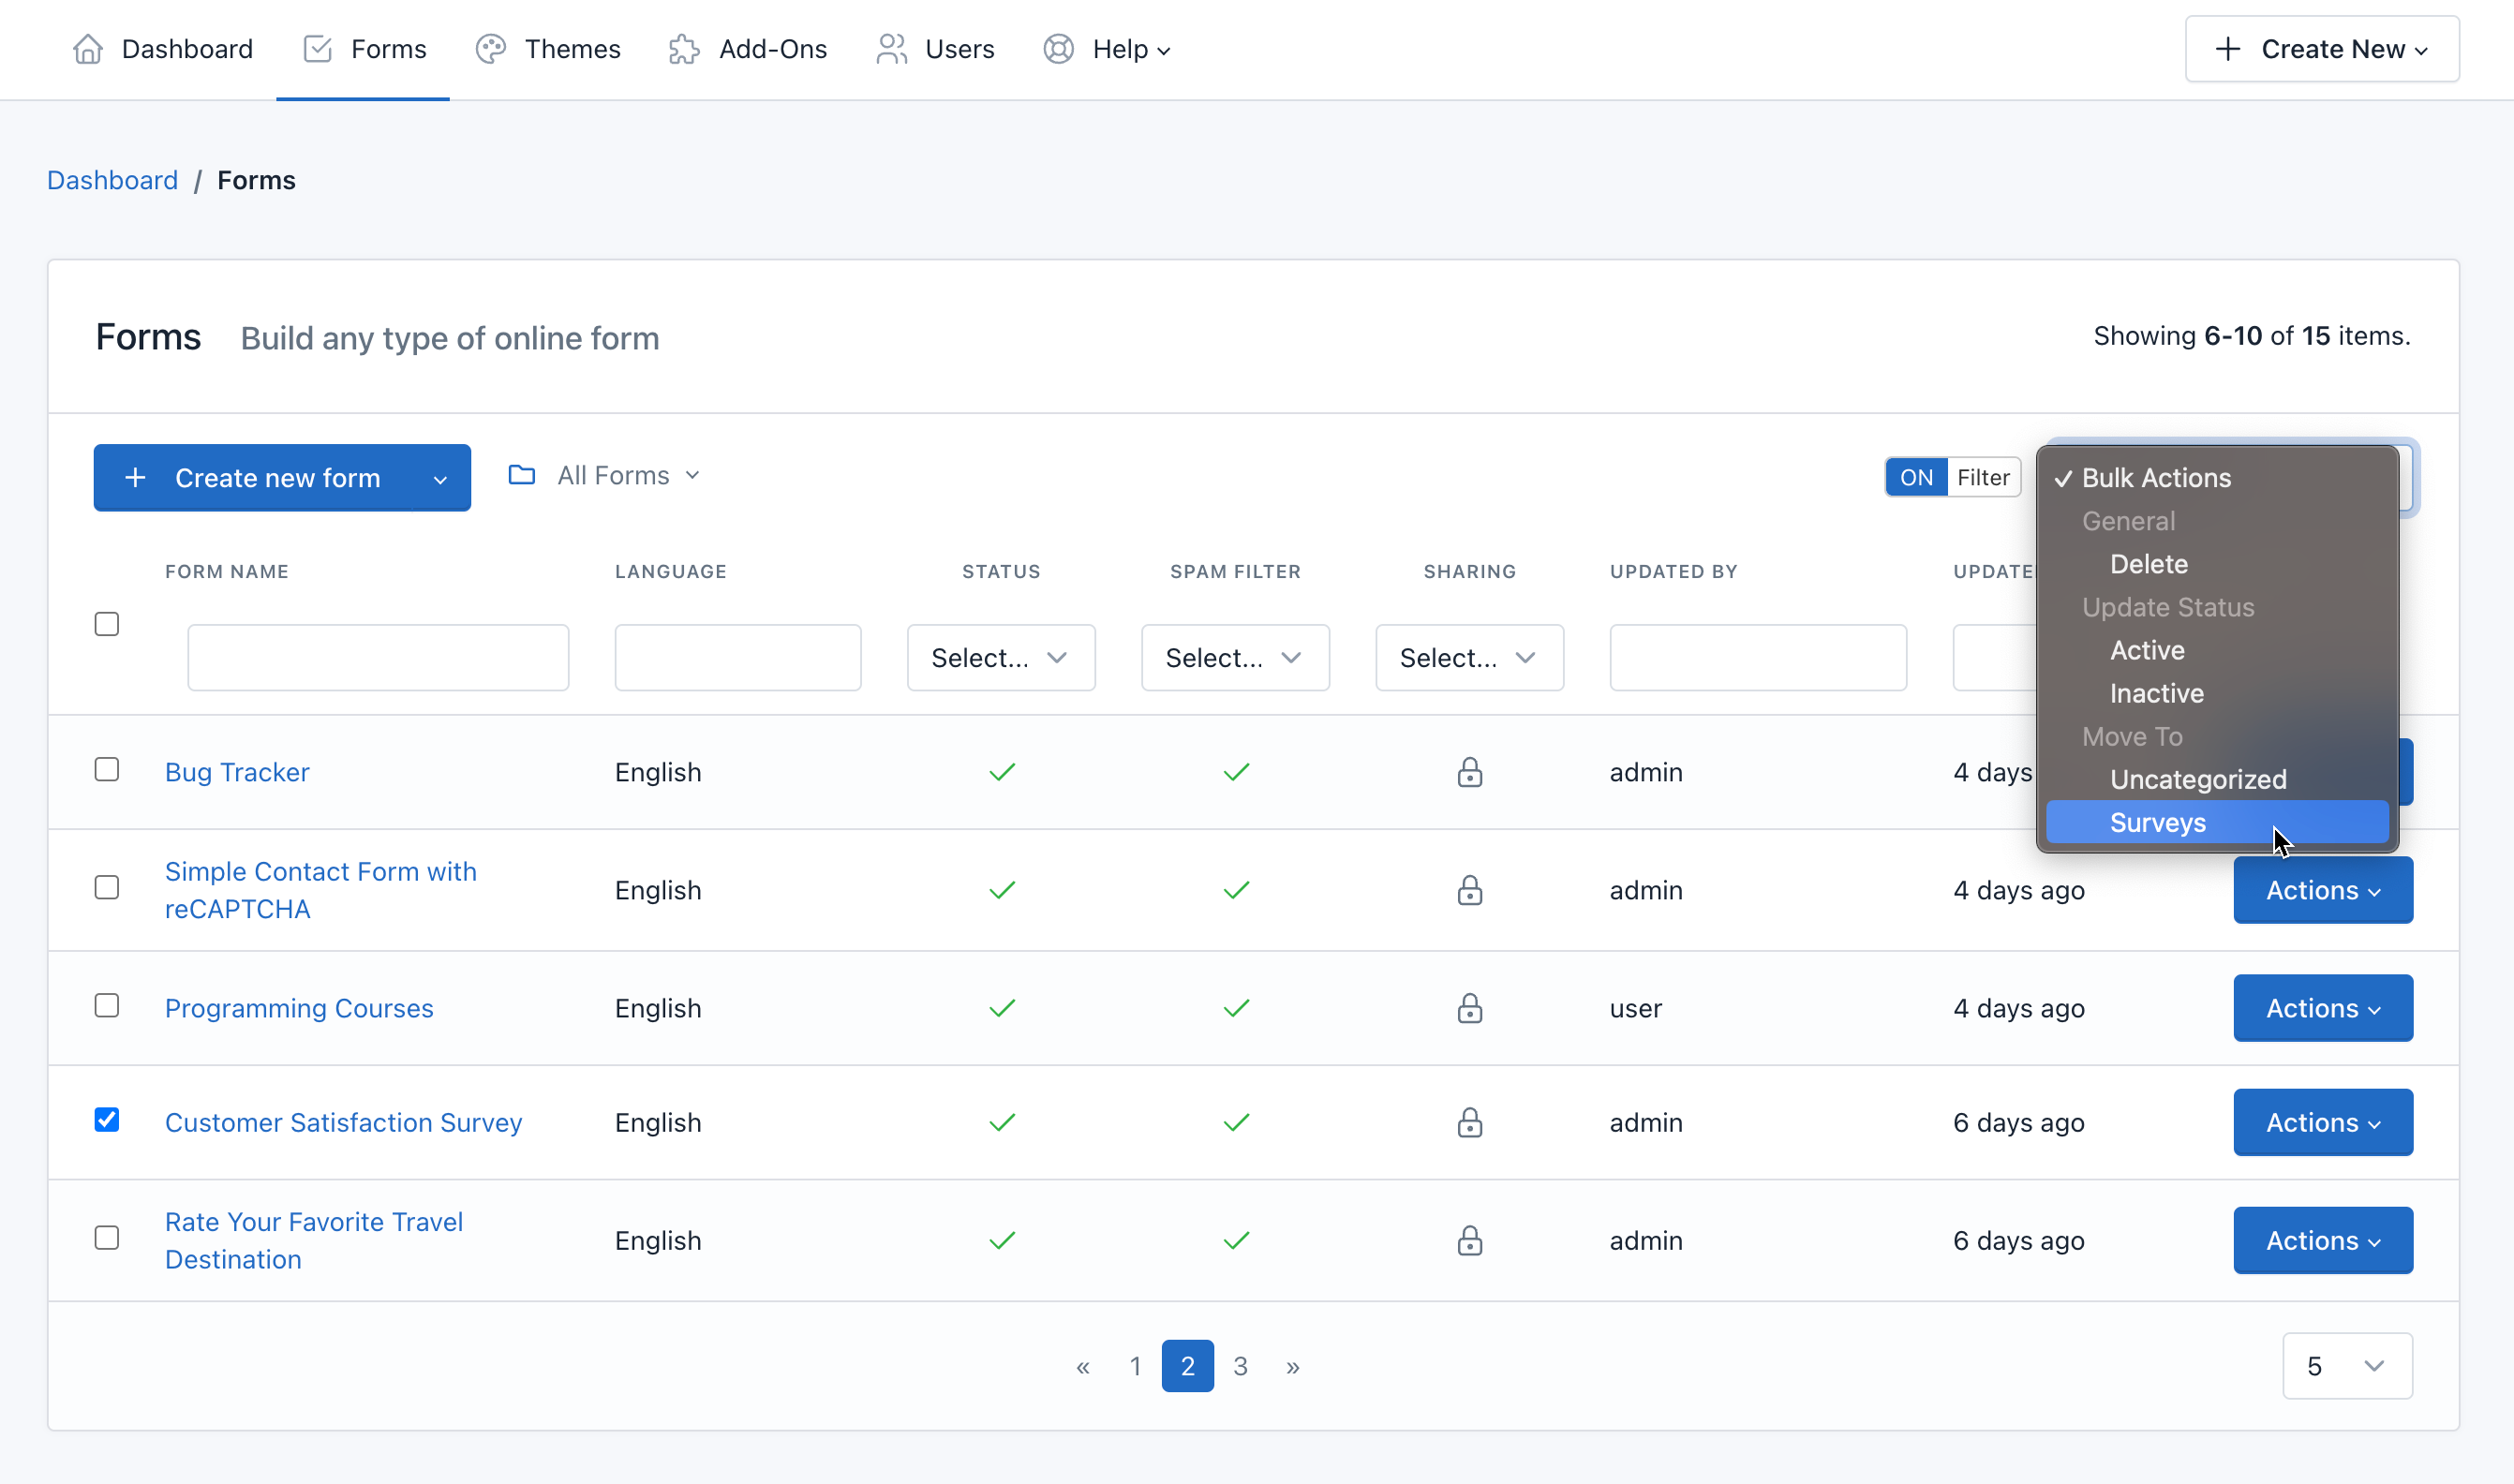
Task: Expand the Sharing filter dropdown
Action: [1466, 656]
